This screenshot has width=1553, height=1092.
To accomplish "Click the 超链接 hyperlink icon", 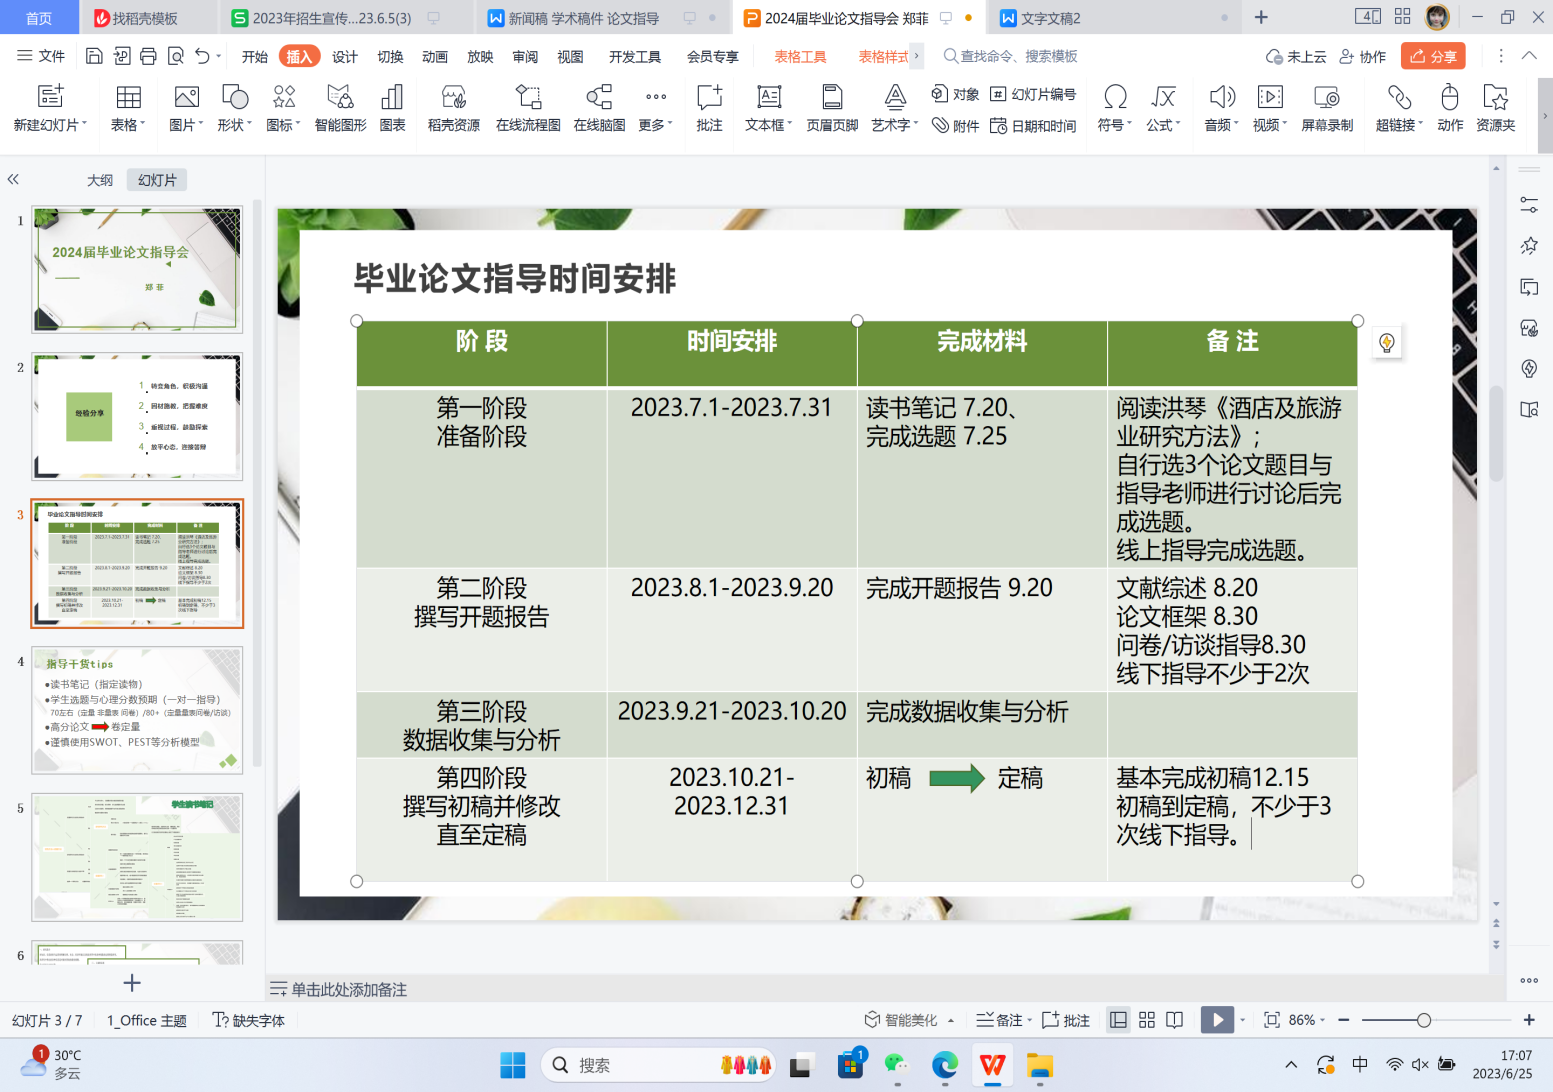I will point(1398,107).
